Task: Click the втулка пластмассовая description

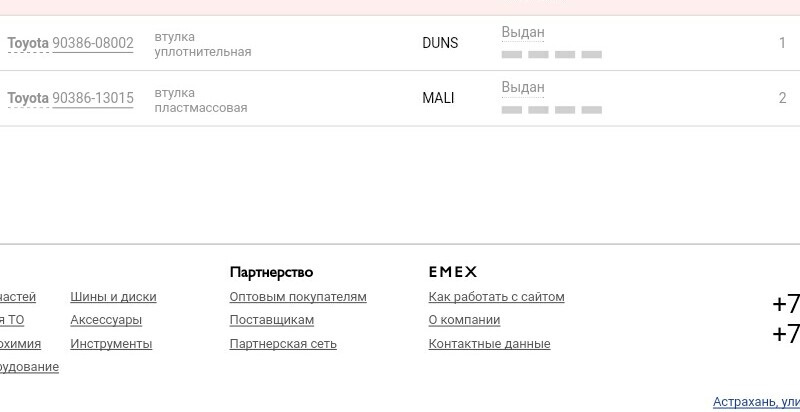Action: pyautogui.click(x=200, y=100)
